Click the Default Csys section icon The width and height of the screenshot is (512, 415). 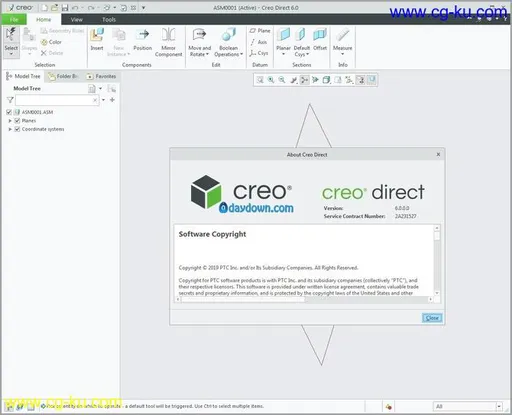coord(301,35)
